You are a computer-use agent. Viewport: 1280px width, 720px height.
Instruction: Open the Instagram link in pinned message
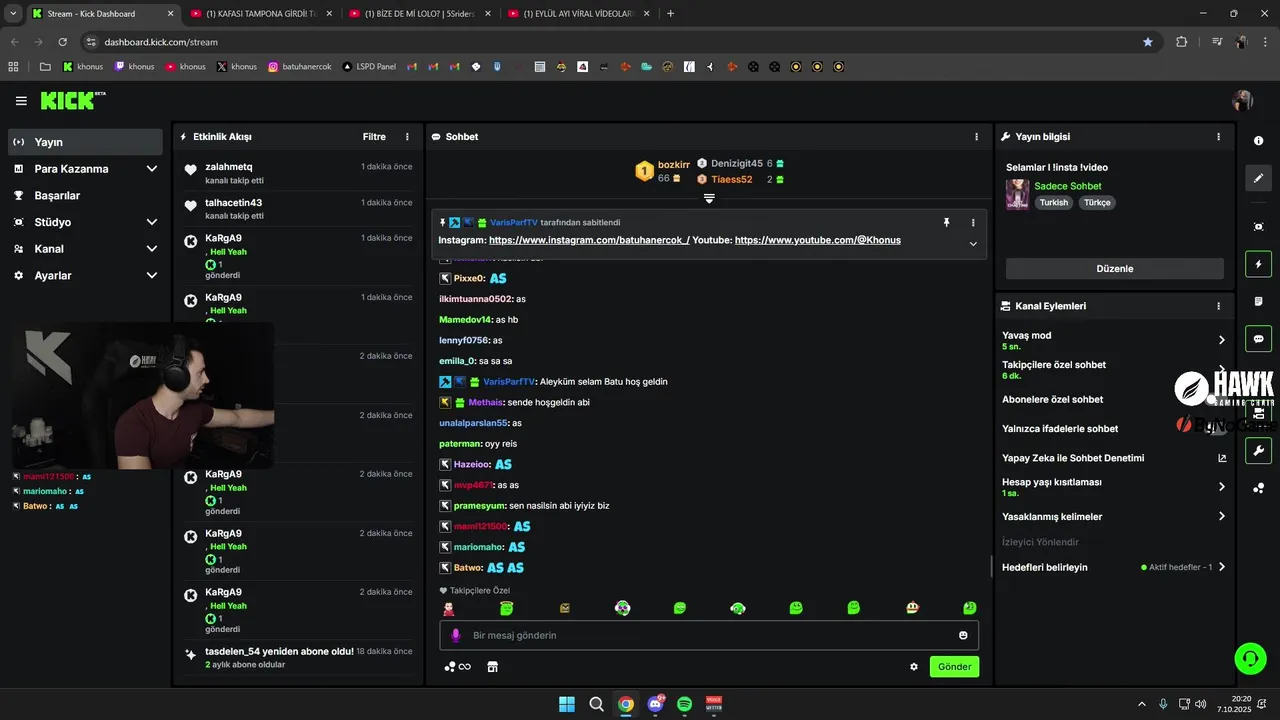pos(589,240)
